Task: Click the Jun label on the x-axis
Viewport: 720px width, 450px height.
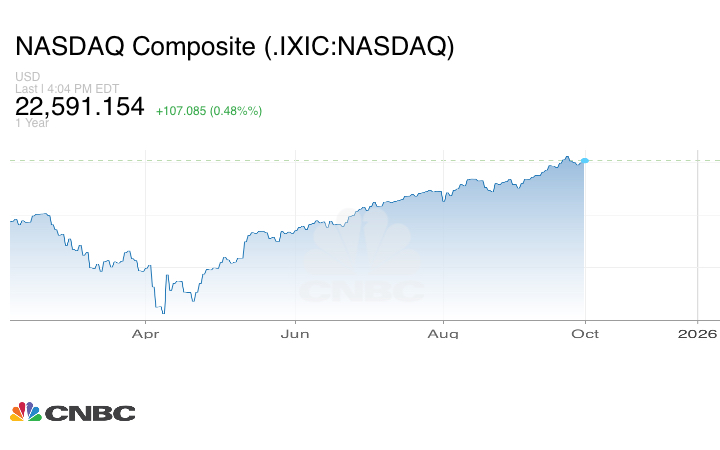Action: pos(295,333)
